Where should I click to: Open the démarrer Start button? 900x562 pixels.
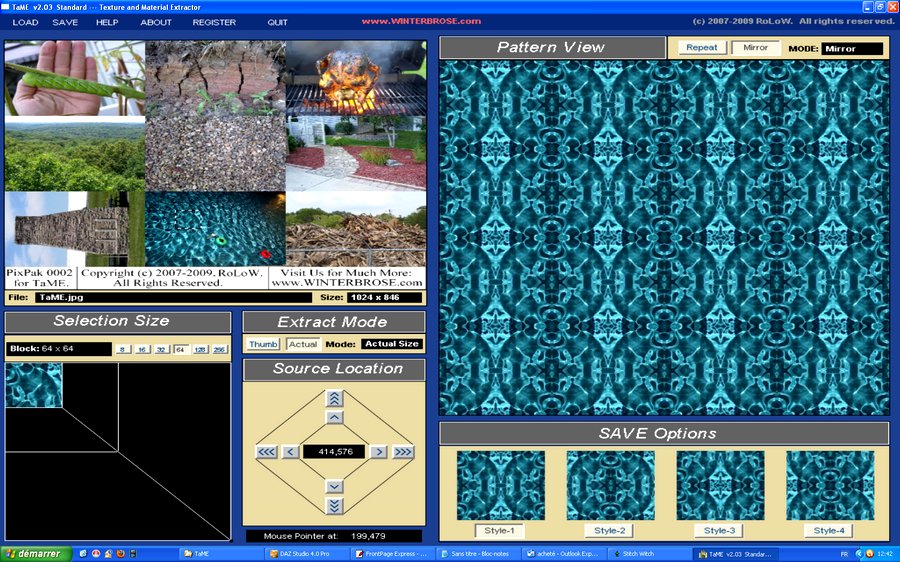[x=36, y=553]
